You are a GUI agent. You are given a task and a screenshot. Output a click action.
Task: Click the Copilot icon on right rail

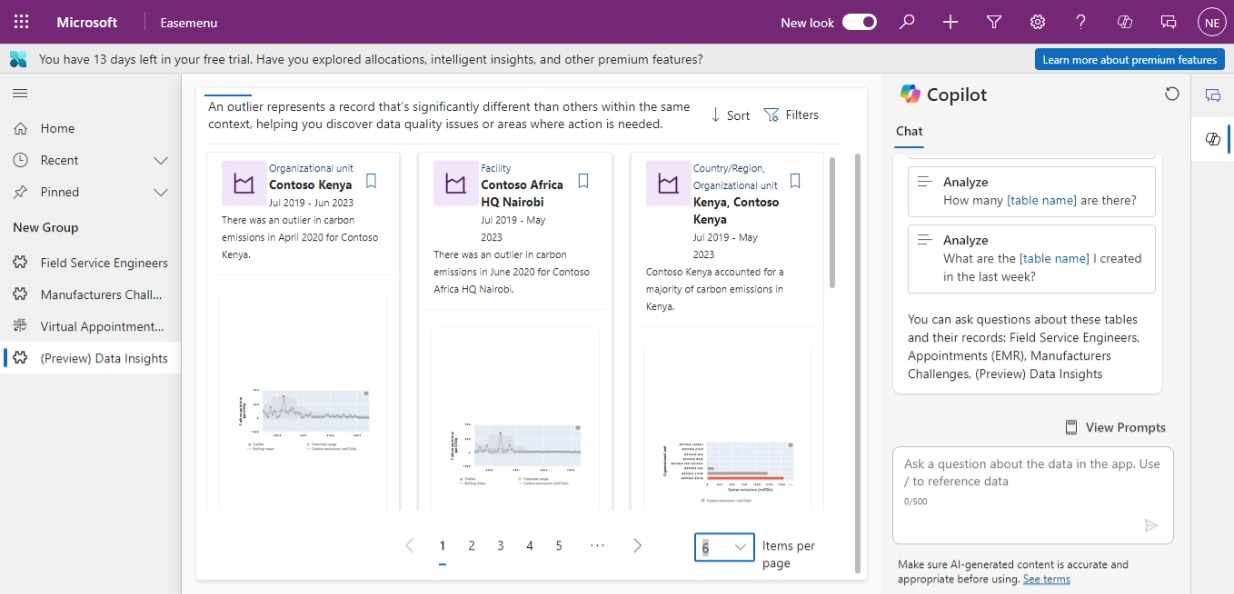point(1213,139)
